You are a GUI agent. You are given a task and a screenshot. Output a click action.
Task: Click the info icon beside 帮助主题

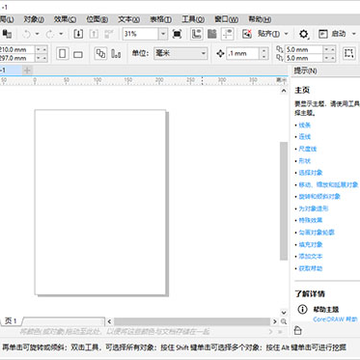tap(302, 309)
